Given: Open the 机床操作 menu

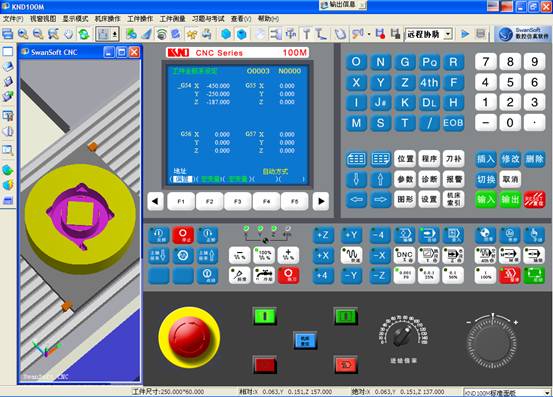Looking at the screenshot, I should pyautogui.click(x=107, y=19).
